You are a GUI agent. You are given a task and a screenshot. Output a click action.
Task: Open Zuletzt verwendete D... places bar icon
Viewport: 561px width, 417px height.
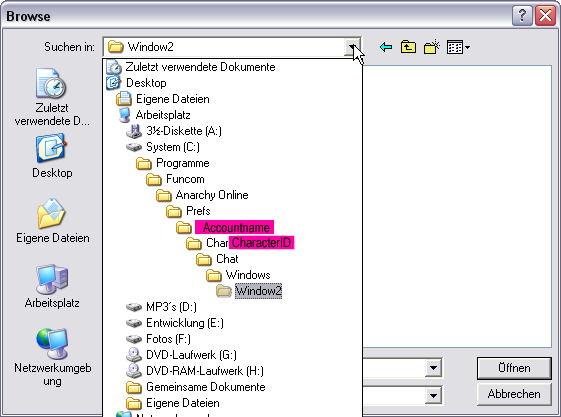click(x=52, y=97)
